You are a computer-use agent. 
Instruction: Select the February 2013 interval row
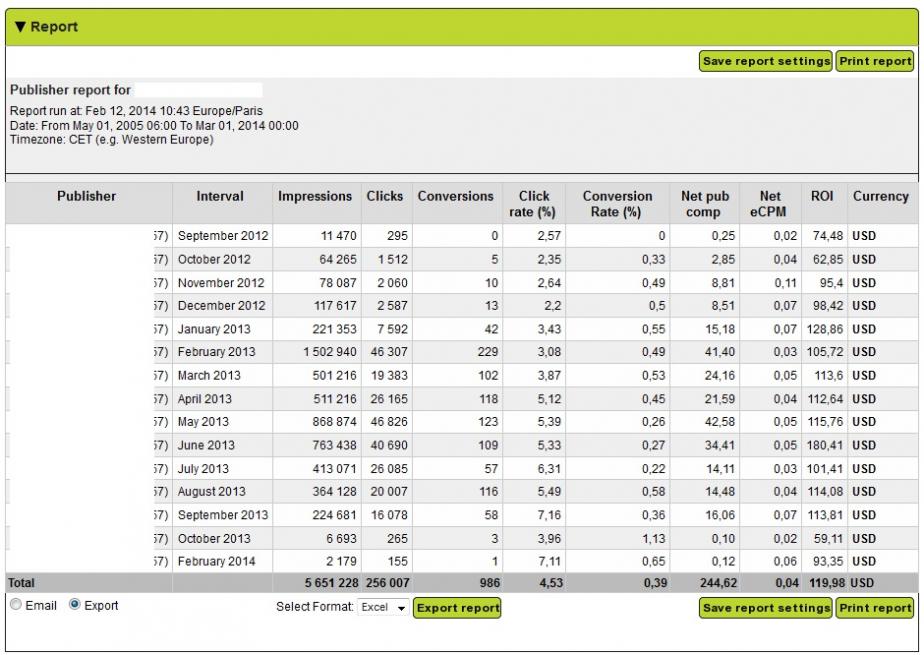(x=217, y=352)
